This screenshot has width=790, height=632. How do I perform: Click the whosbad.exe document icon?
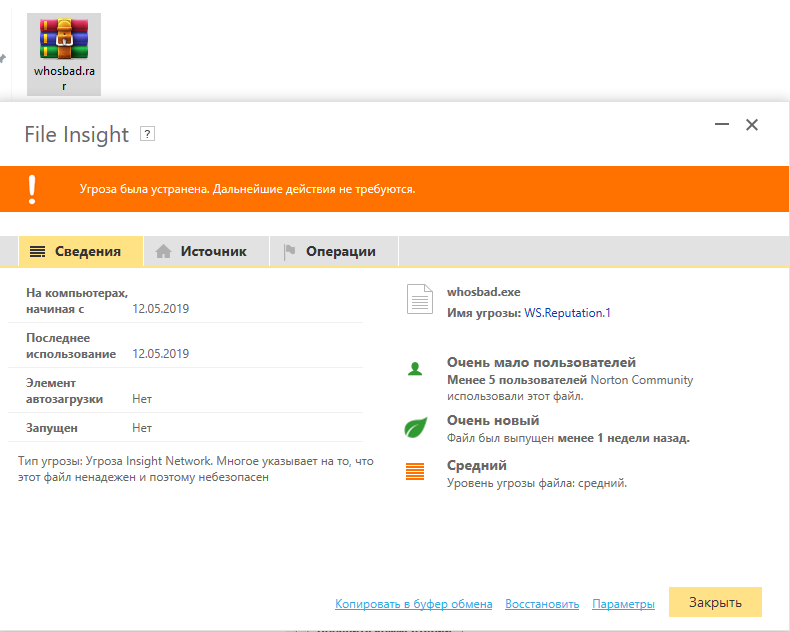(x=420, y=299)
